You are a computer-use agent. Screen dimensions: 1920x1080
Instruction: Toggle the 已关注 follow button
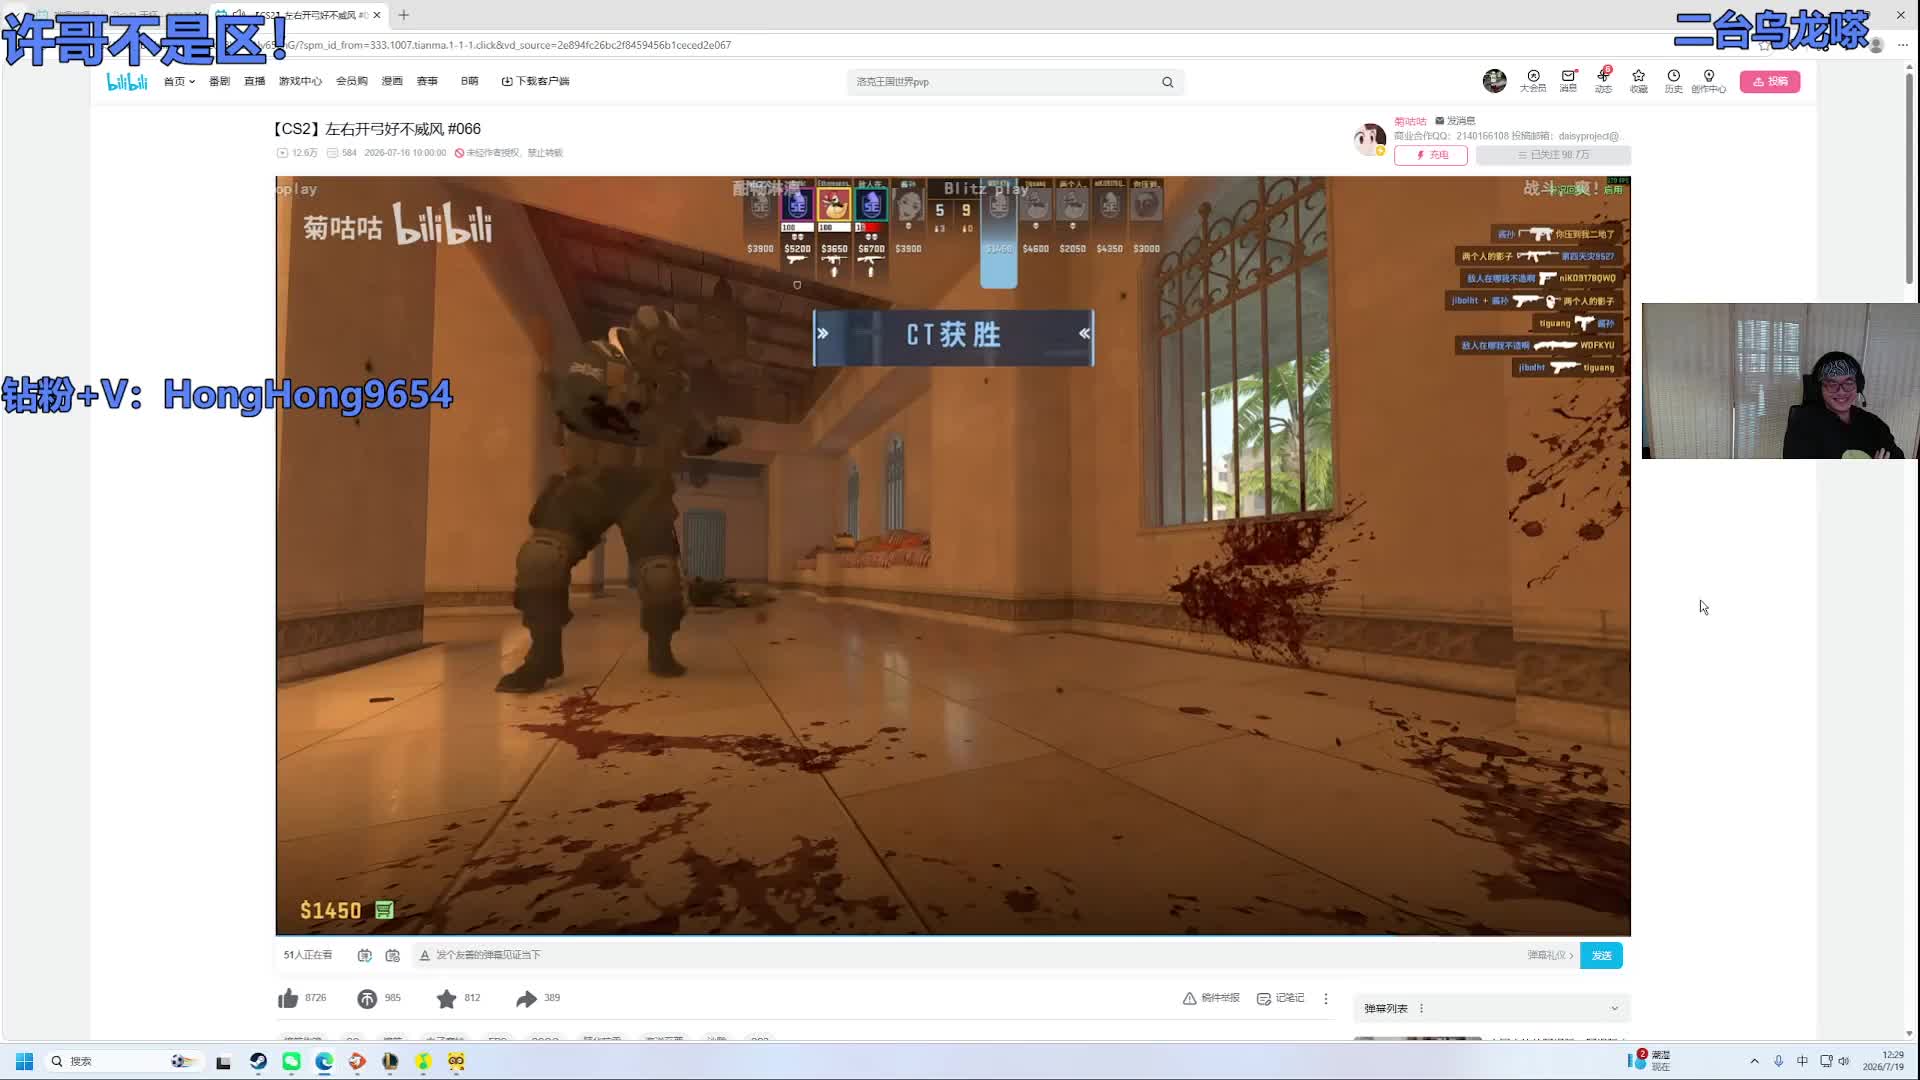(x=1553, y=155)
